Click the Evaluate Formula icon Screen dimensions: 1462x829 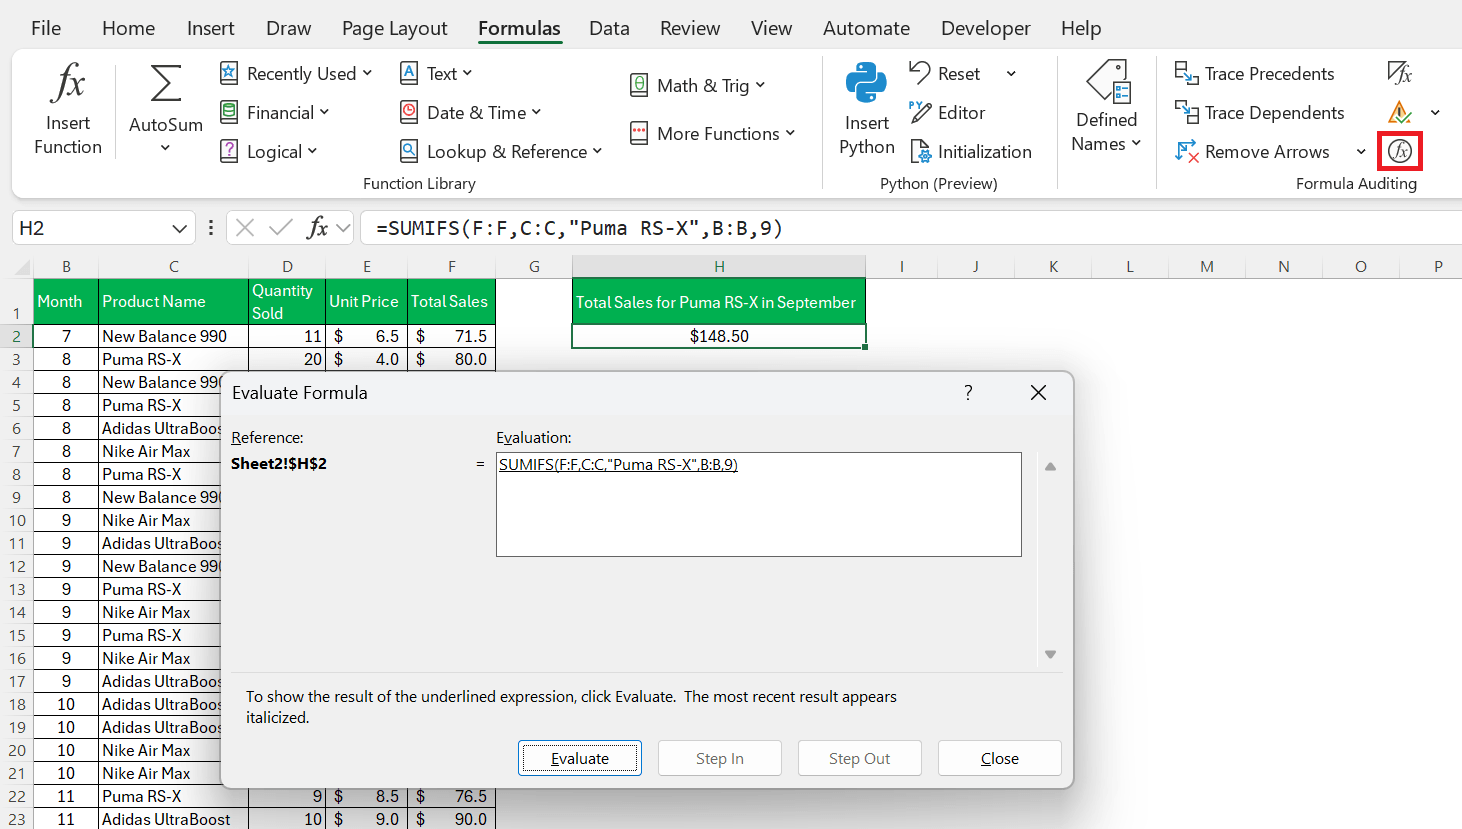click(x=1399, y=151)
